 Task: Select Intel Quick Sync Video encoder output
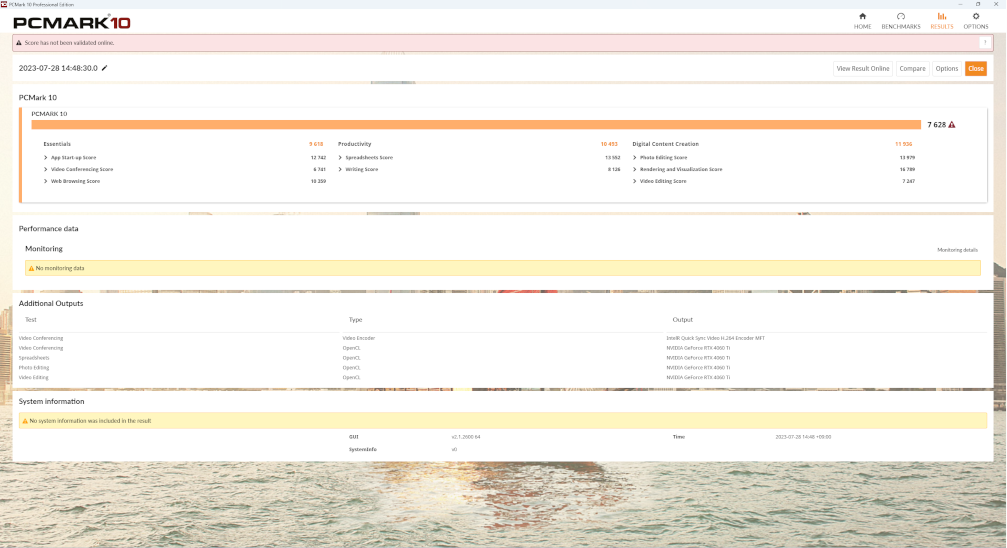(x=715, y=338)
